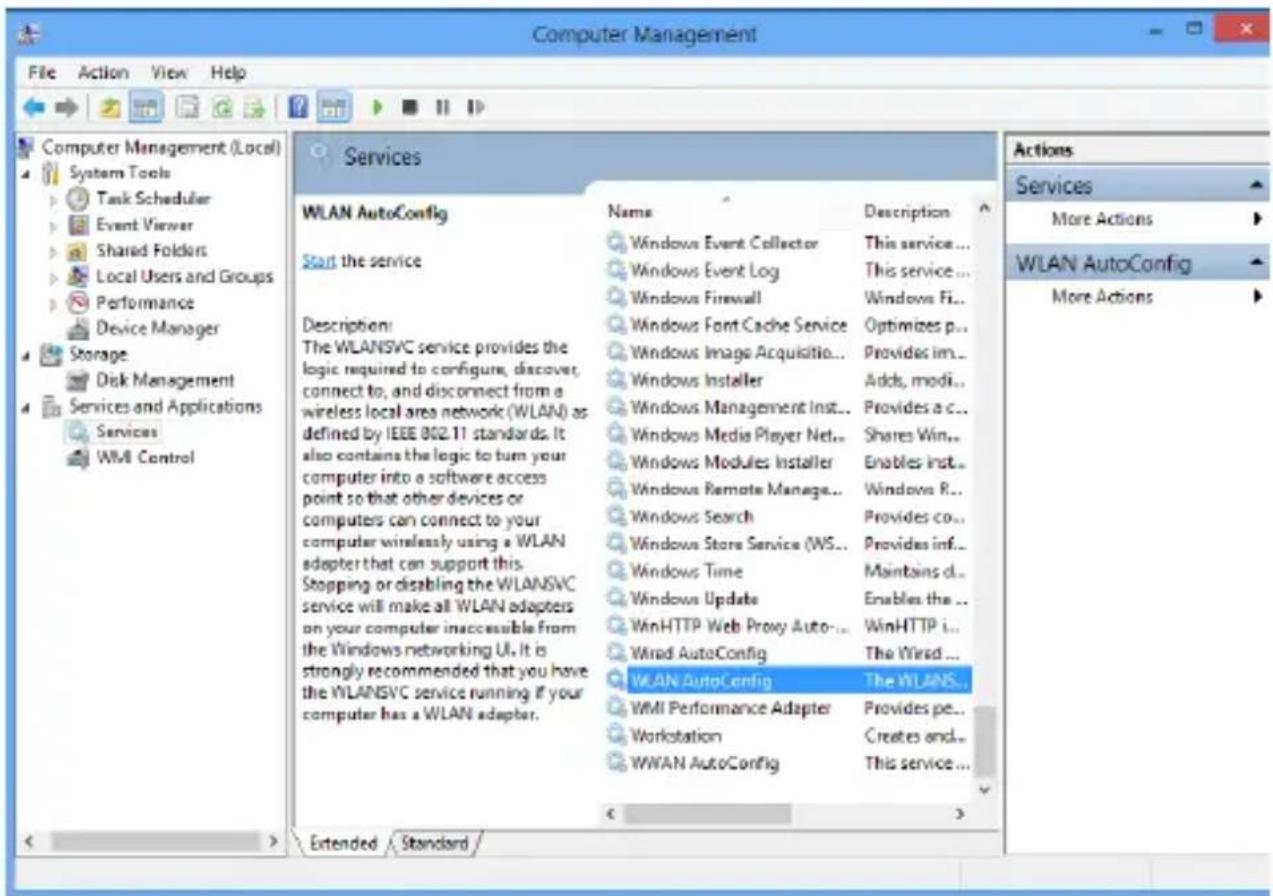Expand the Shared Folders node arrow

pos(55,250)
